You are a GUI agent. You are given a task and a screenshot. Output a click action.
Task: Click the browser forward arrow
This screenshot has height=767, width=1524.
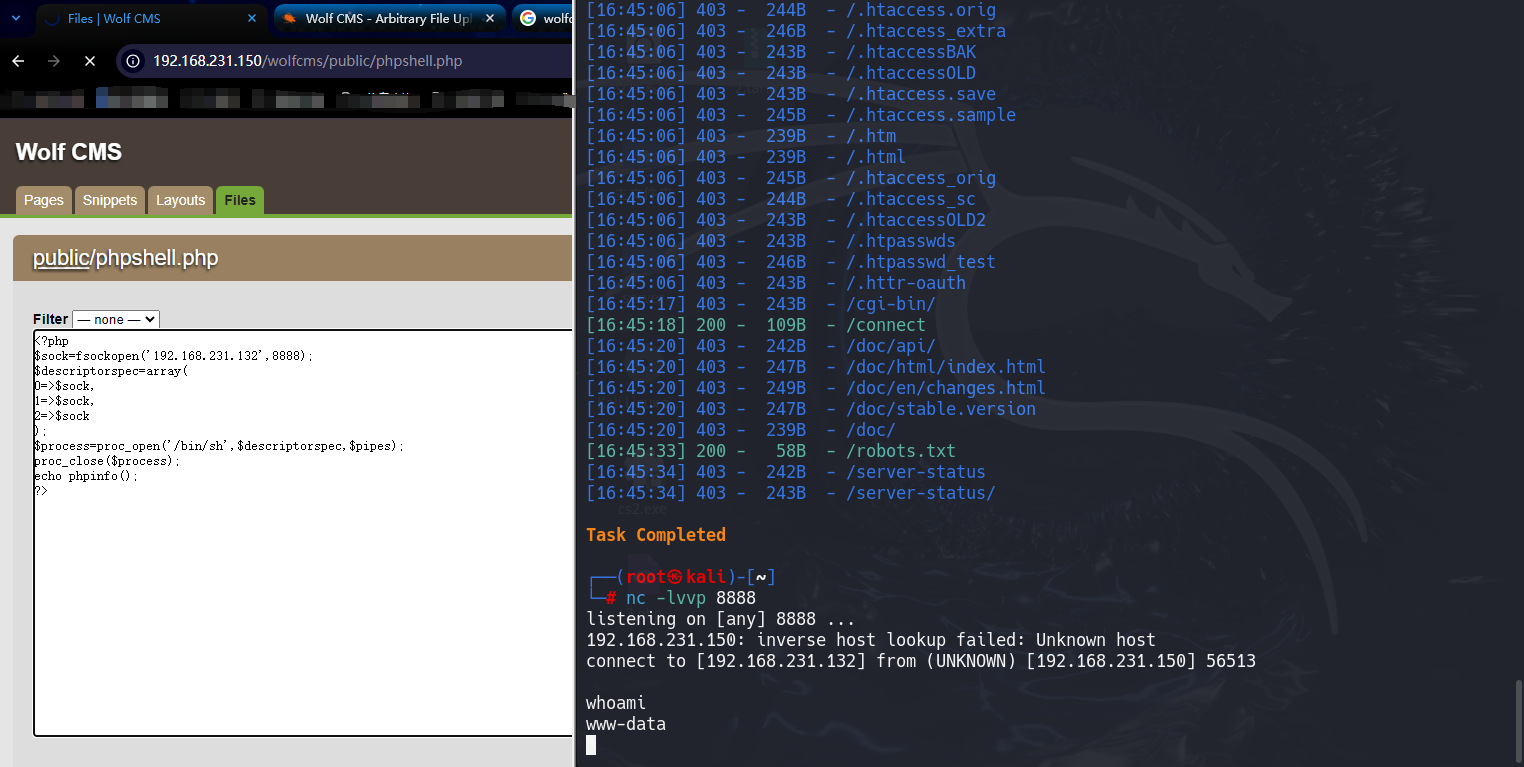click(x=54, y=61)
